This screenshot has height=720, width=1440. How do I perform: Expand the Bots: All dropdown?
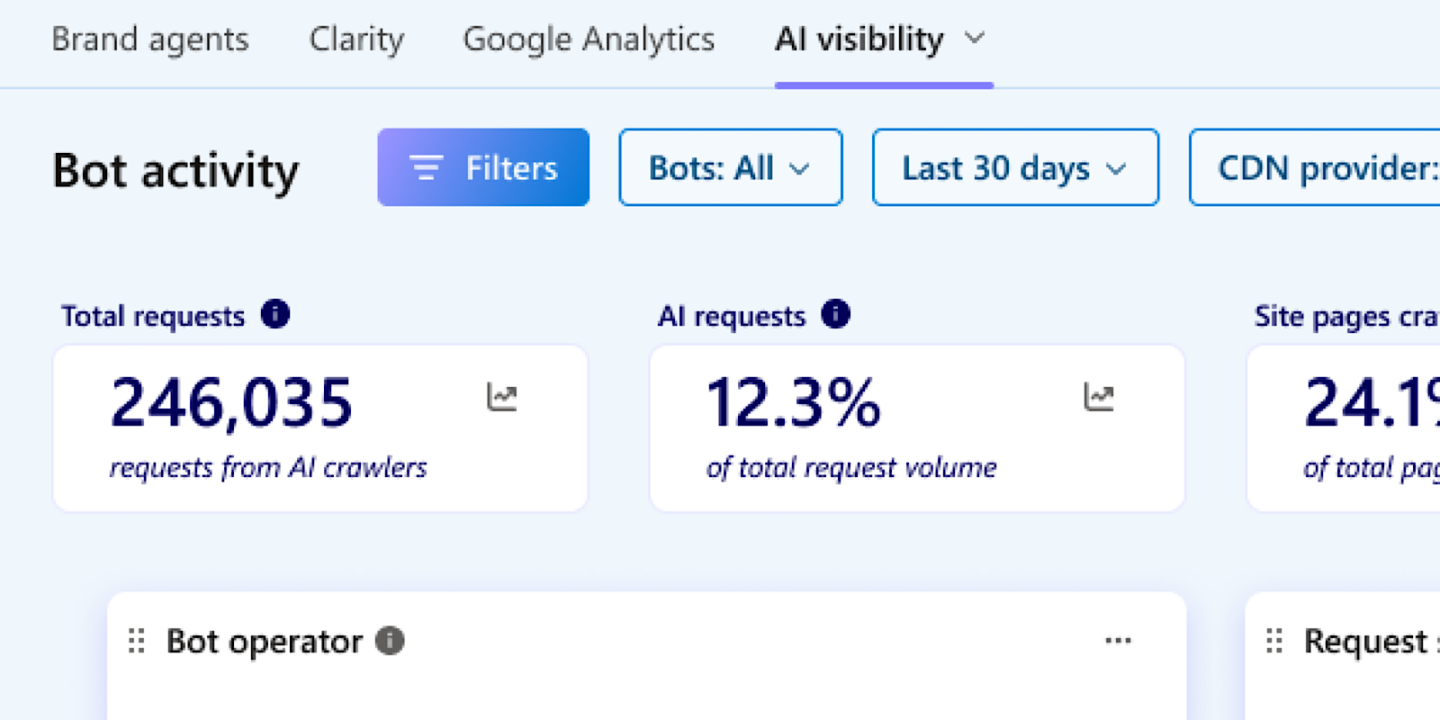pos(730,168)
